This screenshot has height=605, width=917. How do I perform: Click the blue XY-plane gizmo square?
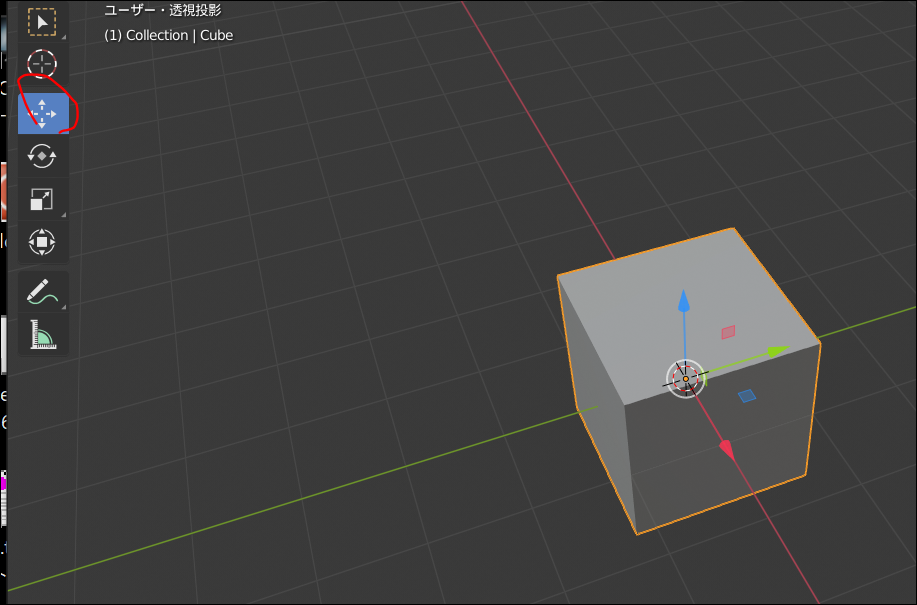click(x=747, y=396)
